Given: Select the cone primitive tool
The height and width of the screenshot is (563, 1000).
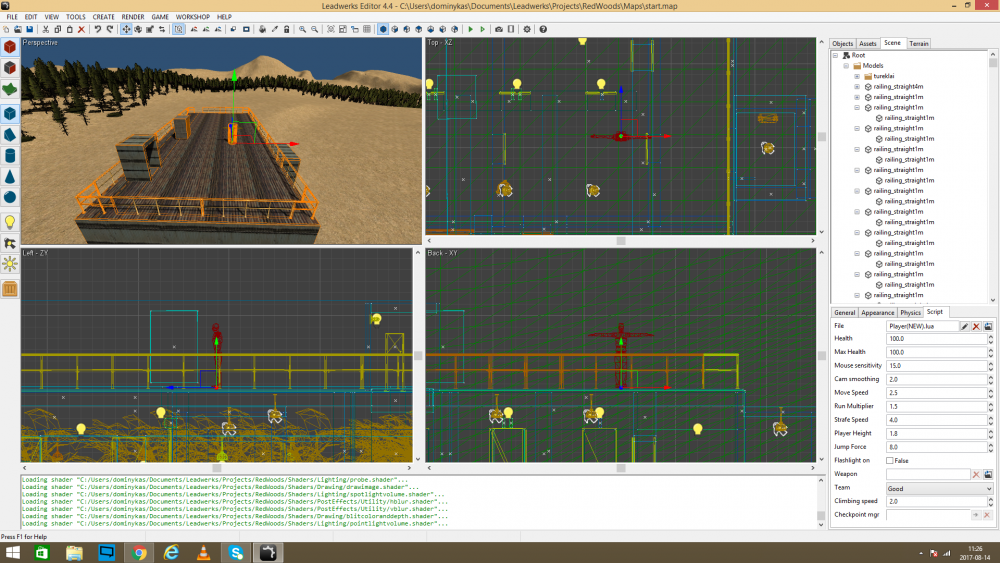Looking at the screenshot, I should [x=10, y=176].
